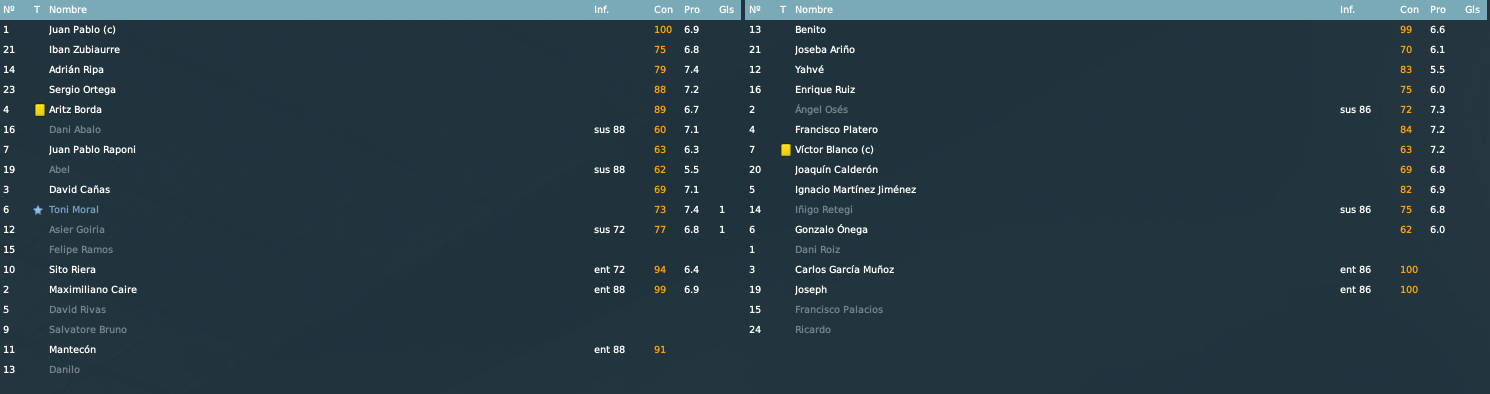Select Sito Riera in left squad list
1490x394 pixels.
tap(71, 270)
